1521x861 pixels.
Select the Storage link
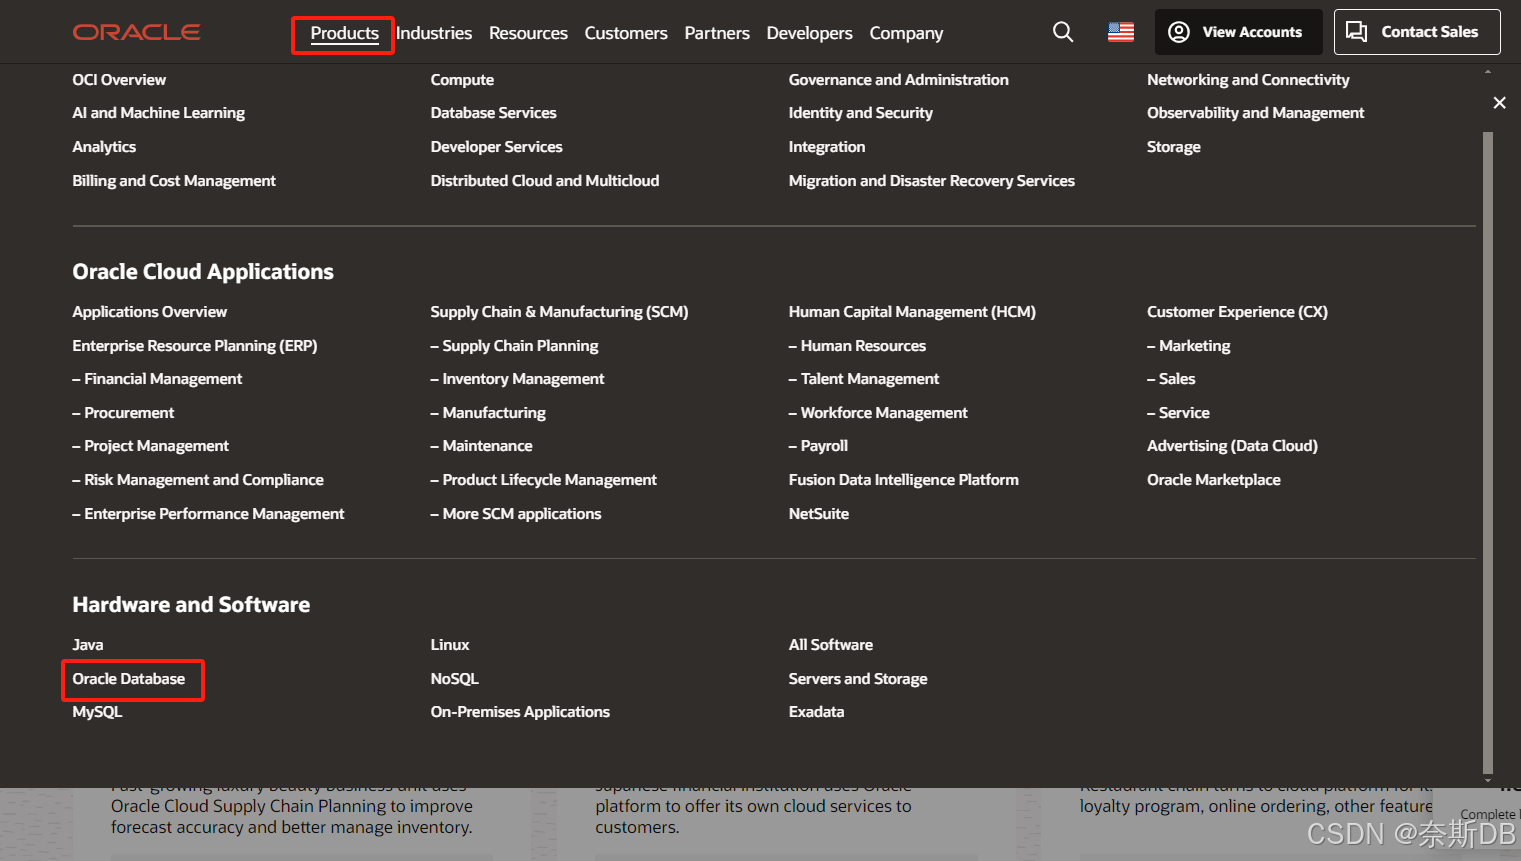[x=1174, y=147]
